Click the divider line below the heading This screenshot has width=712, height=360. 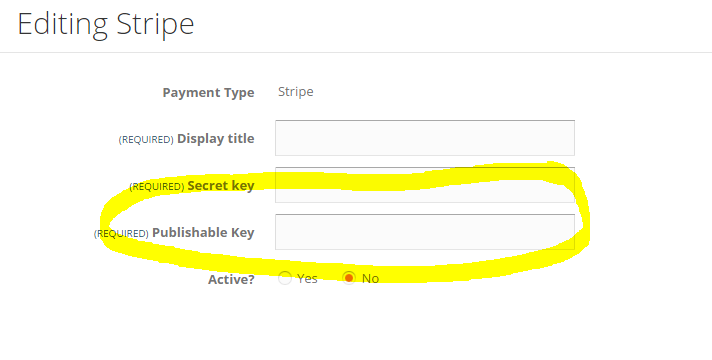(x=356, y=52)
